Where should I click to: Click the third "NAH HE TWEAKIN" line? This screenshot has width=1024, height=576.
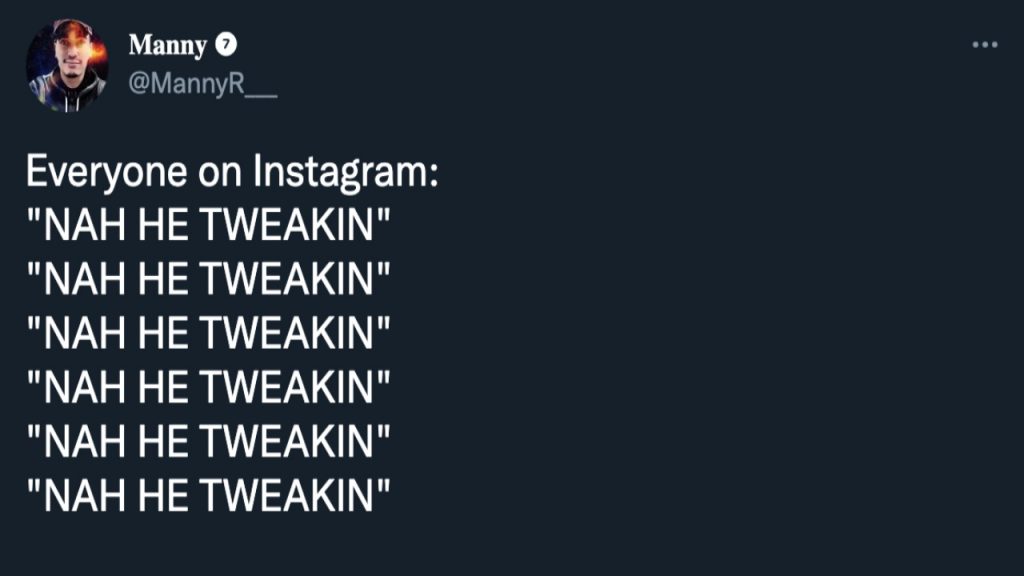pyautogui.click(x=208, y=333)
